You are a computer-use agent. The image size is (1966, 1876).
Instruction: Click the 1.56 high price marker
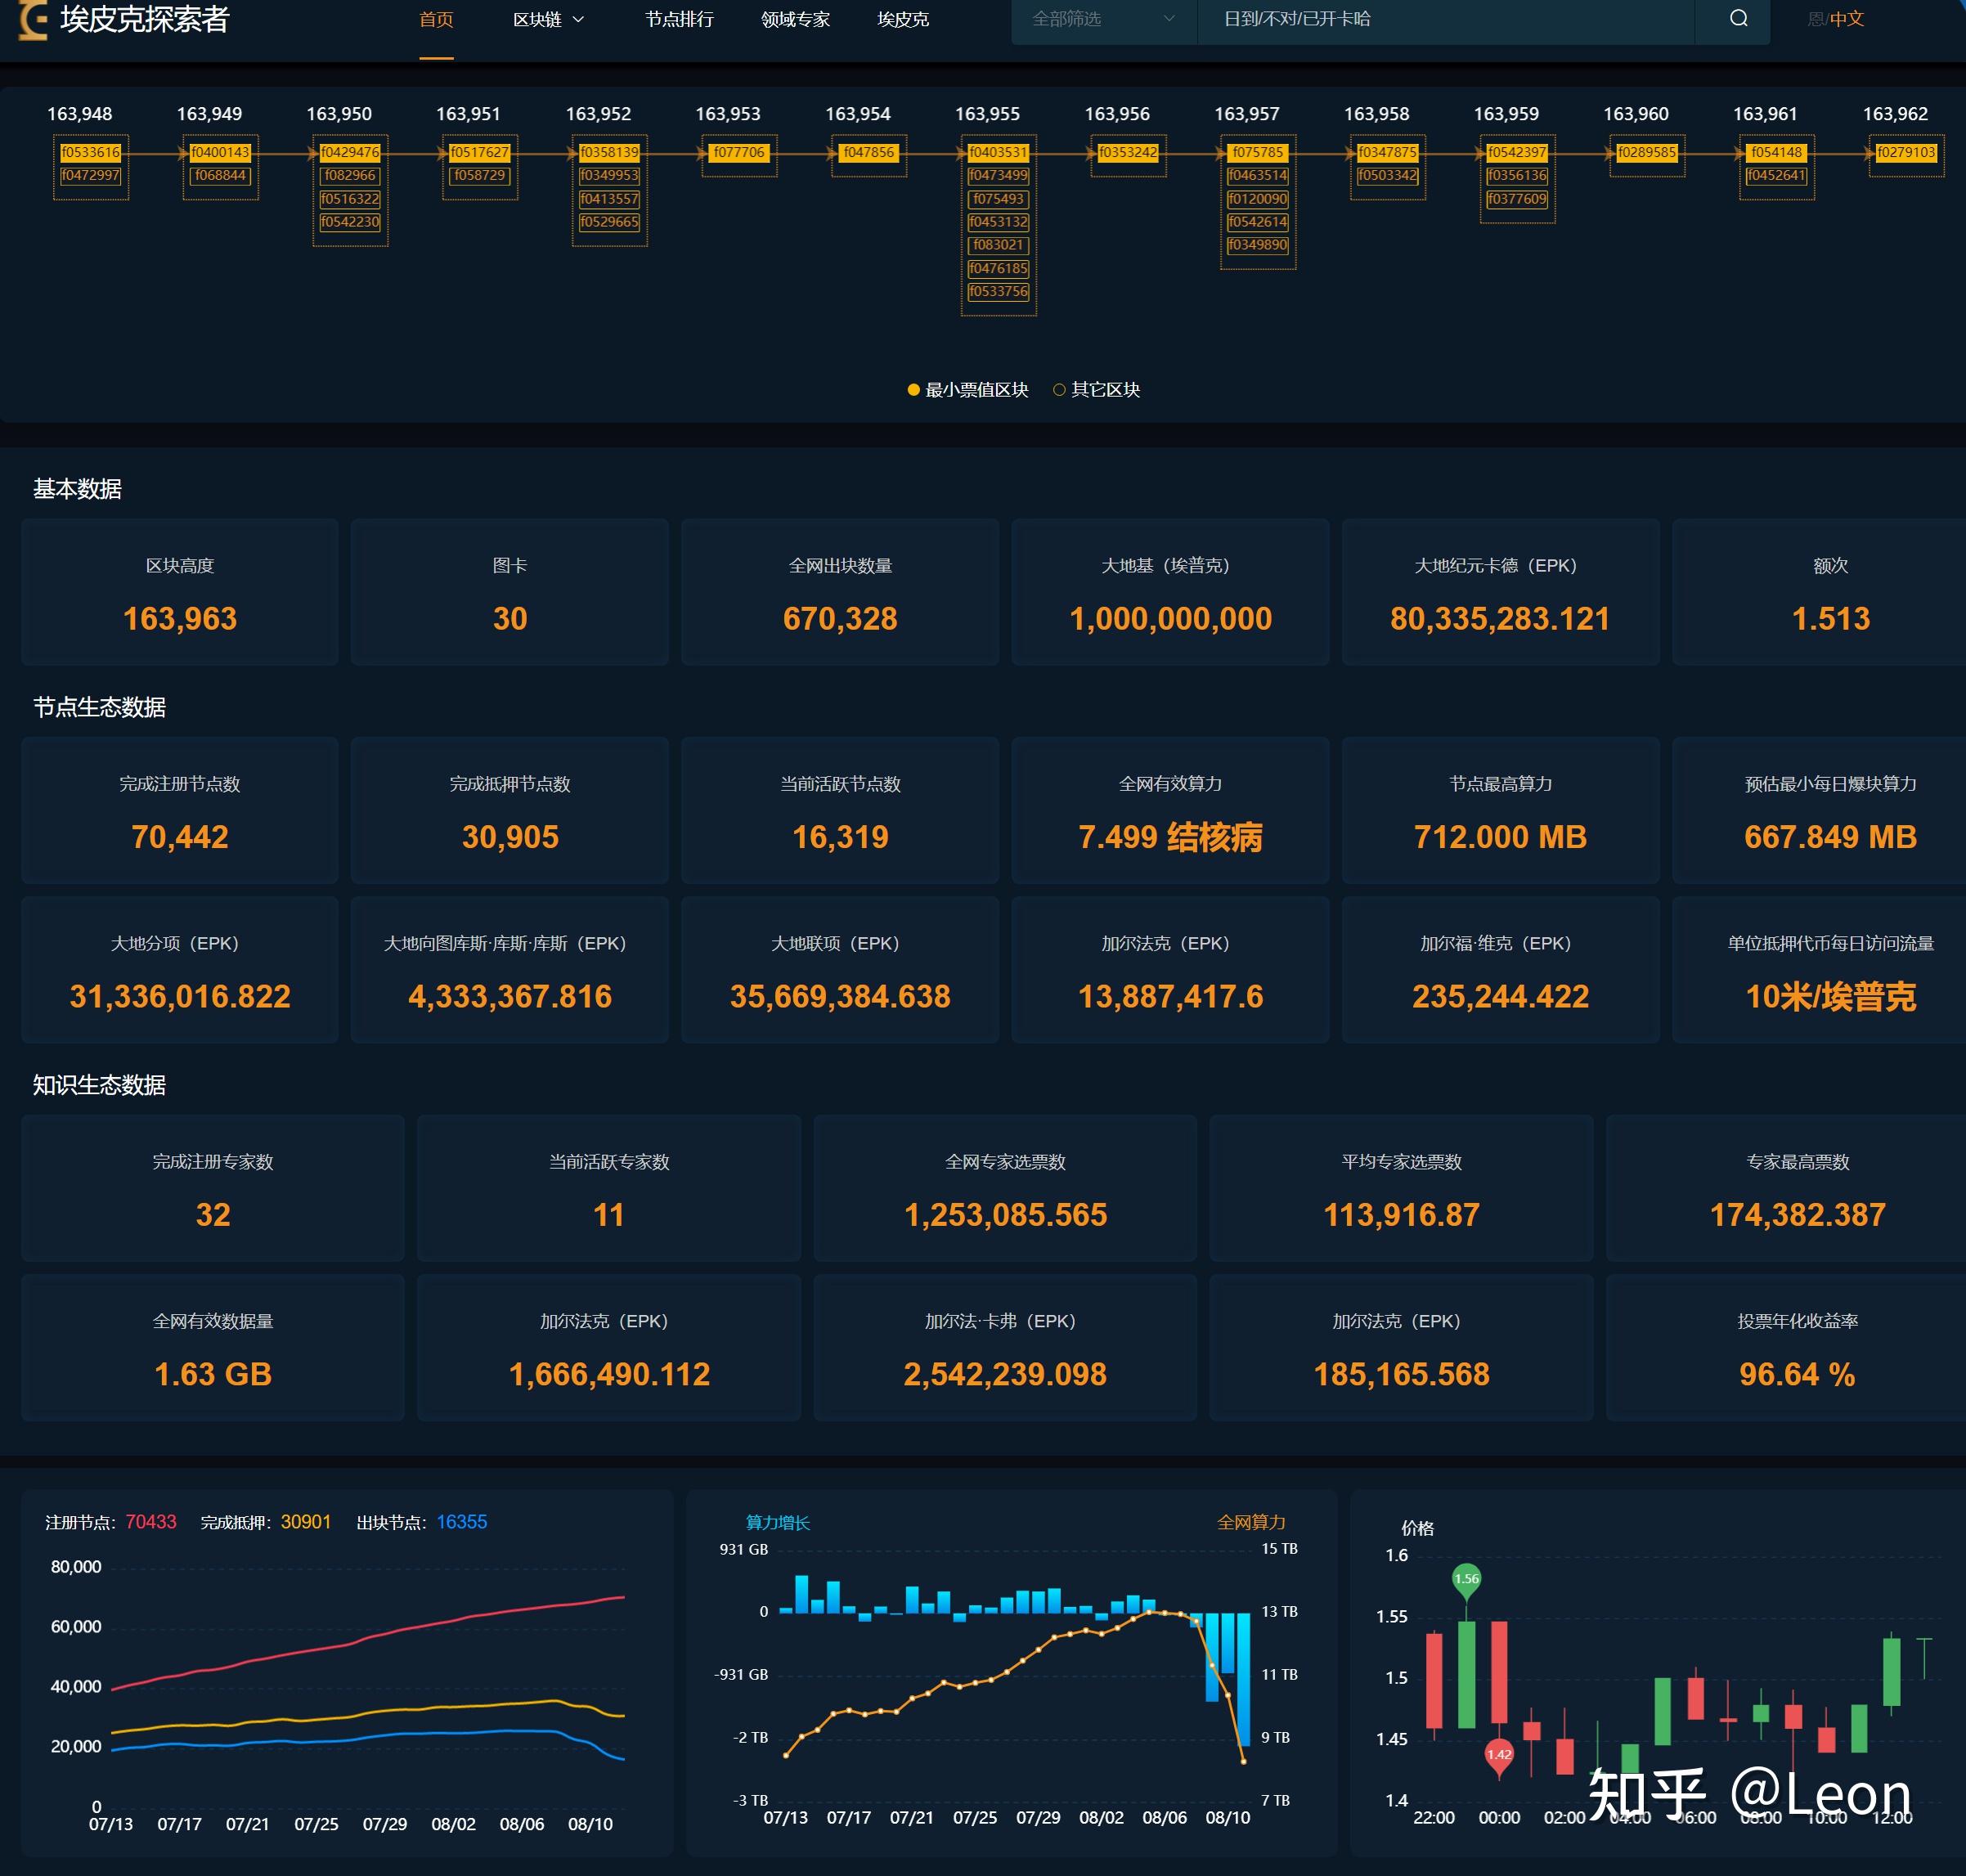tap(1466, 1581)
